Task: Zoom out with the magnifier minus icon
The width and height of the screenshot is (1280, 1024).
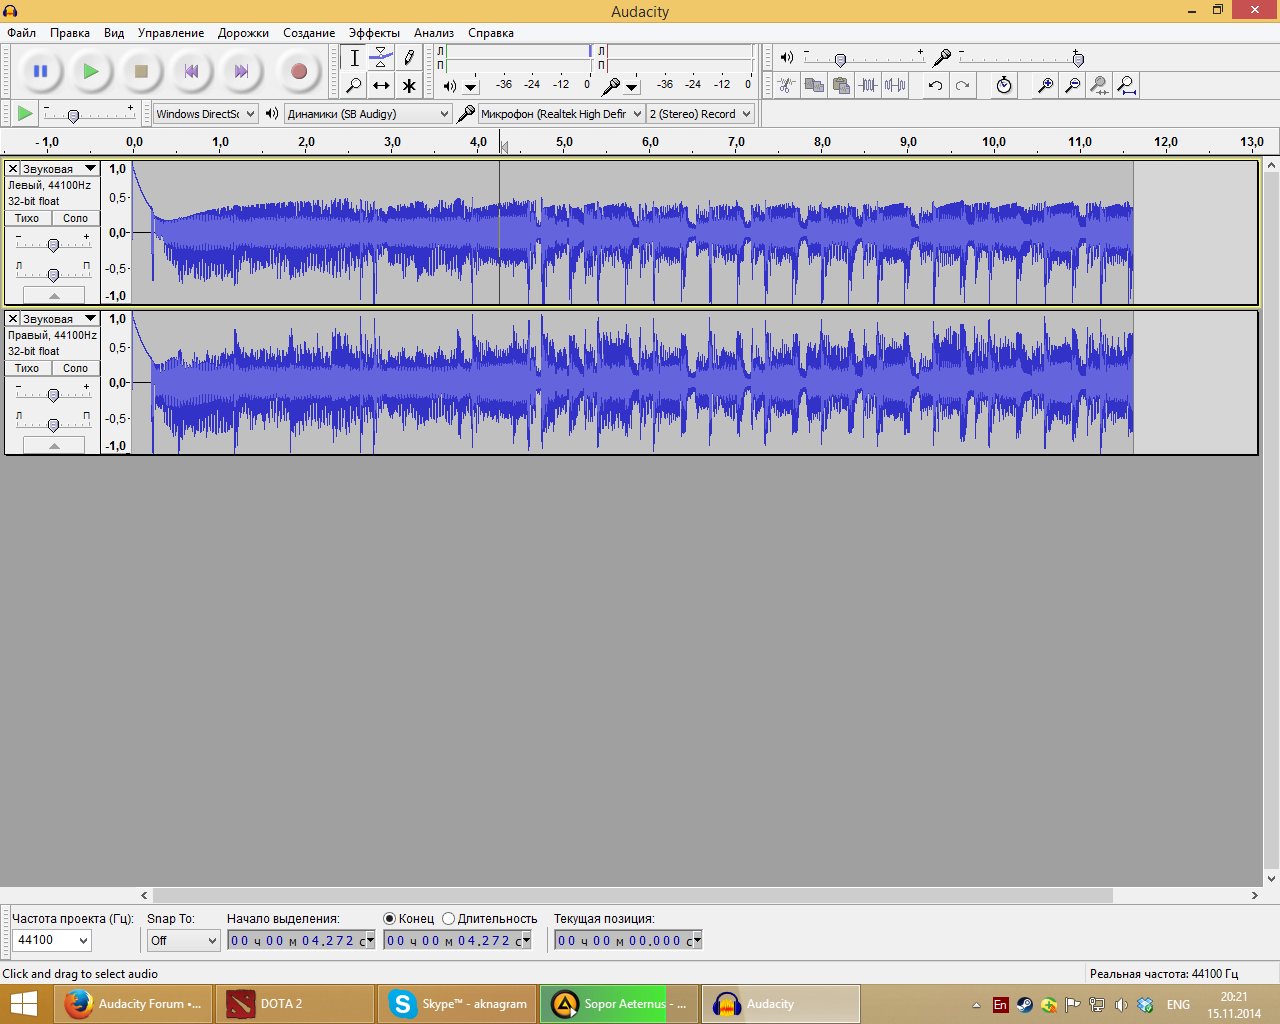Action: point(1072,85)
